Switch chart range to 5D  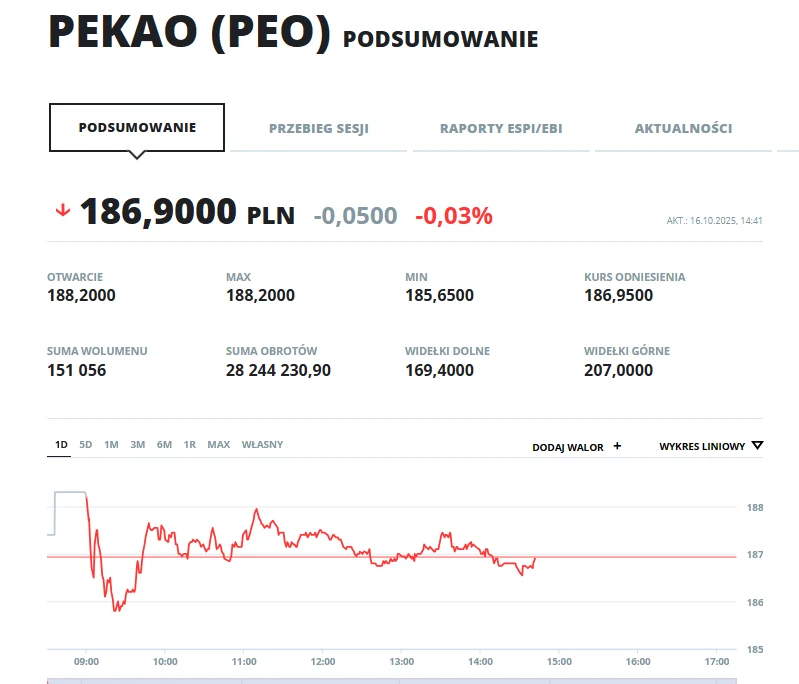tap(86, 444)
